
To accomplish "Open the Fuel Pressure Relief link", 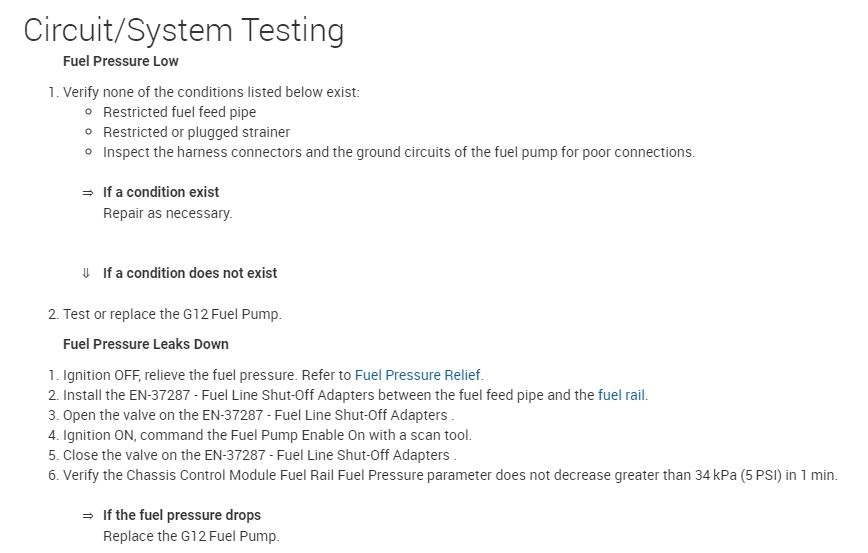I will pos(418,375).
